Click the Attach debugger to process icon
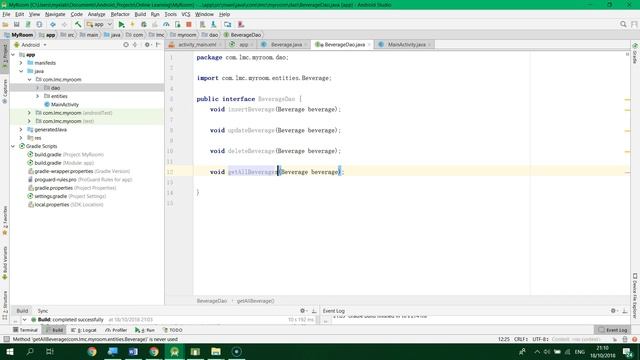Image resolution: width=640 pixels, height=360 pixels. 178,24
